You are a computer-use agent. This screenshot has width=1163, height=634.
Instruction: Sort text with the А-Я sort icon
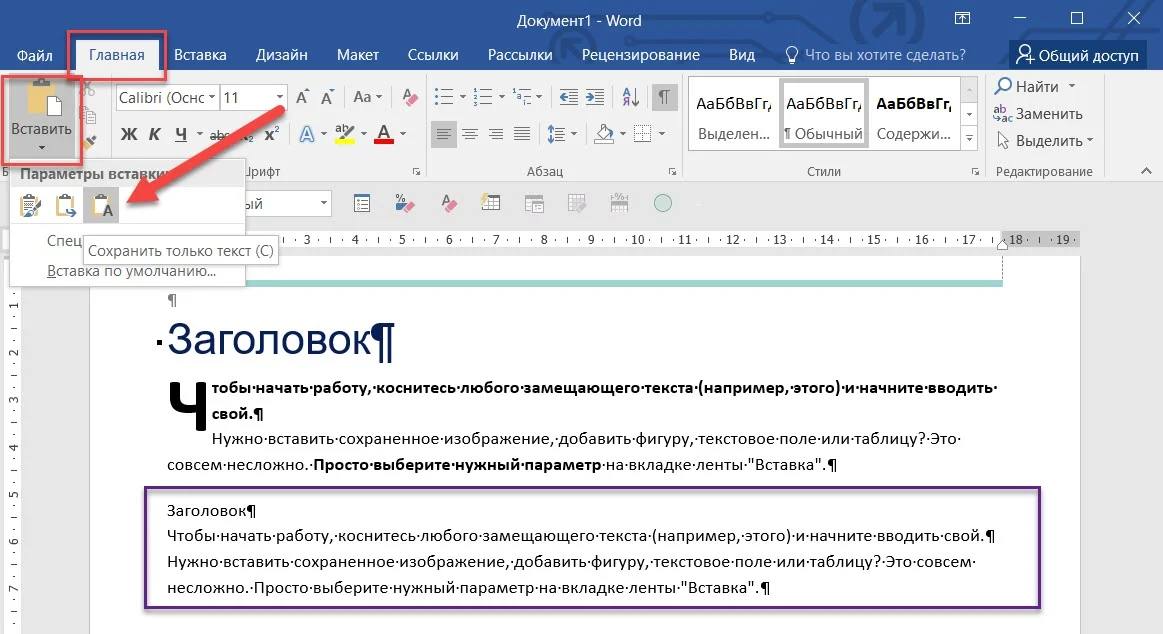coord(630,97)
